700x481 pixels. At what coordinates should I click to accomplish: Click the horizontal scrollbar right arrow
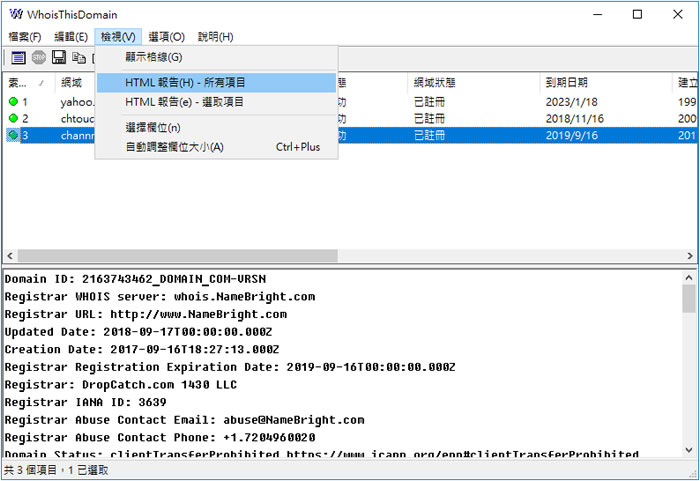(x=690, y=256)
